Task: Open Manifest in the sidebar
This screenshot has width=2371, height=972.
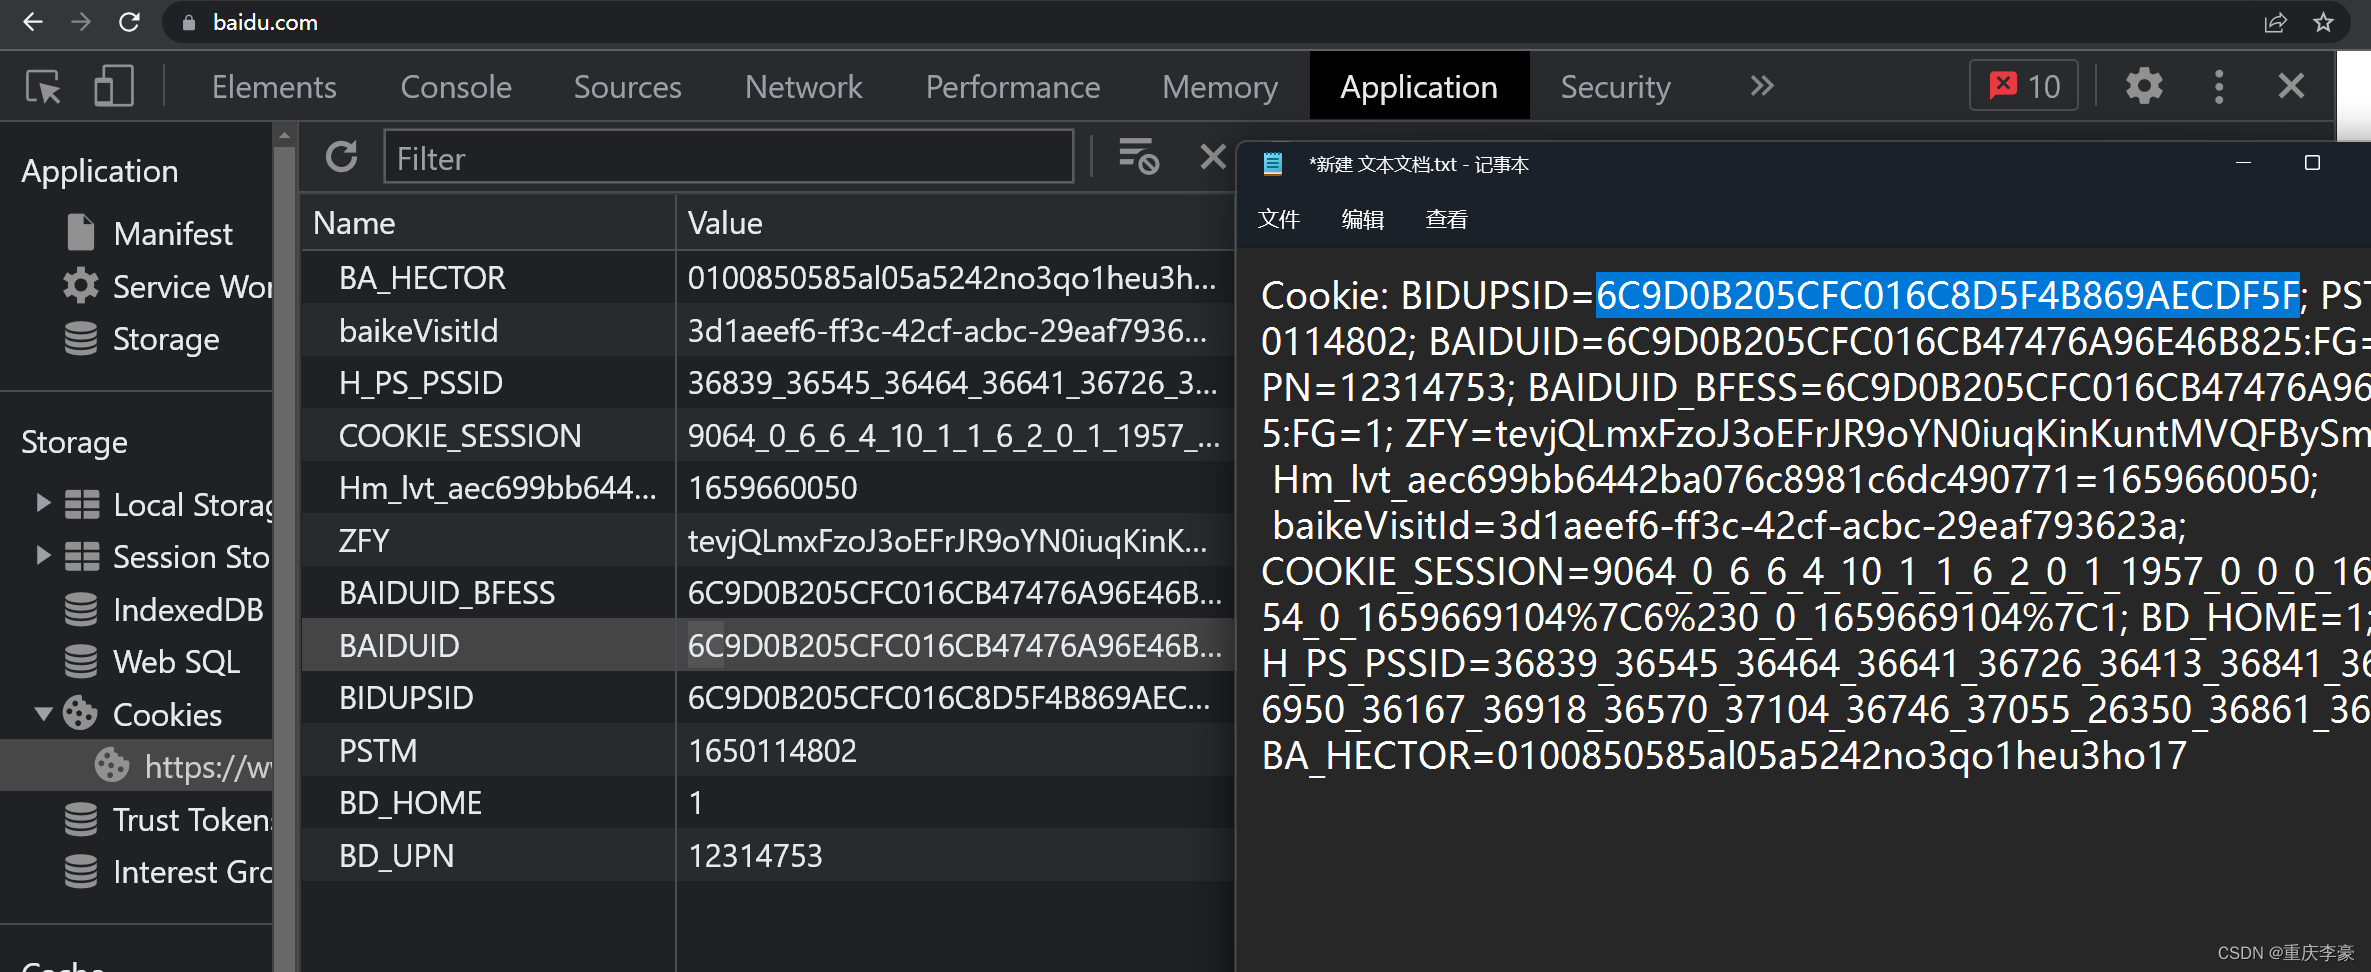Action: 172,233
